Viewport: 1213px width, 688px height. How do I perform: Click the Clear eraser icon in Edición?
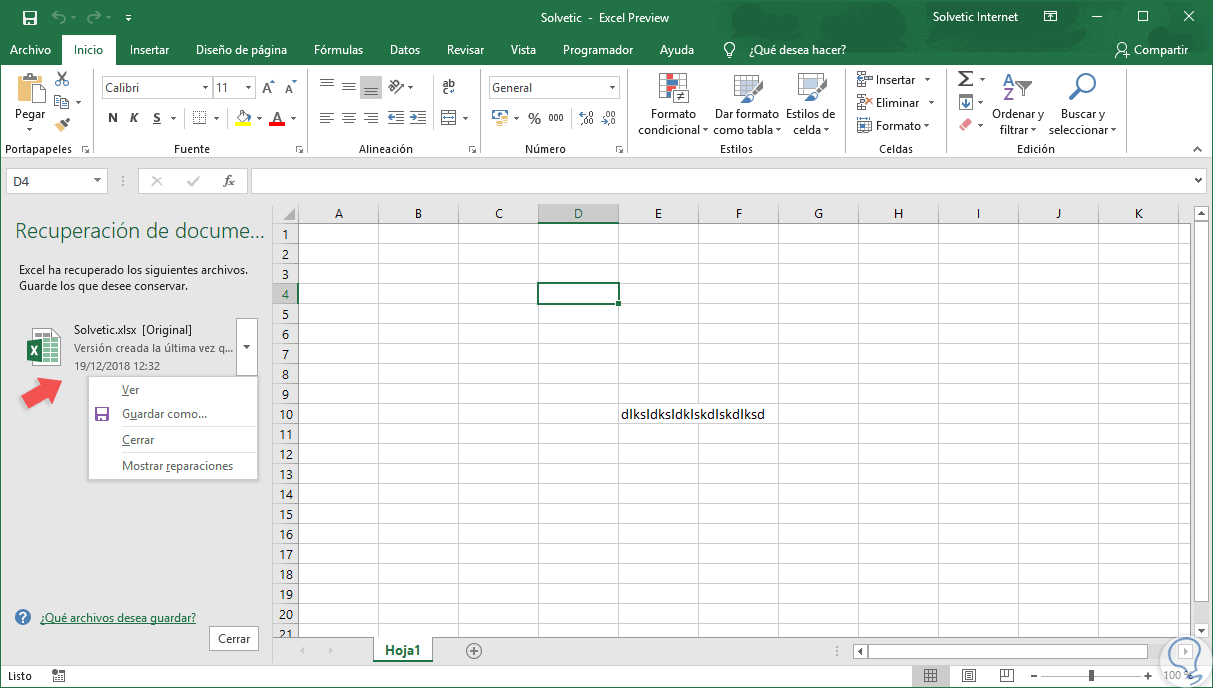965,125
